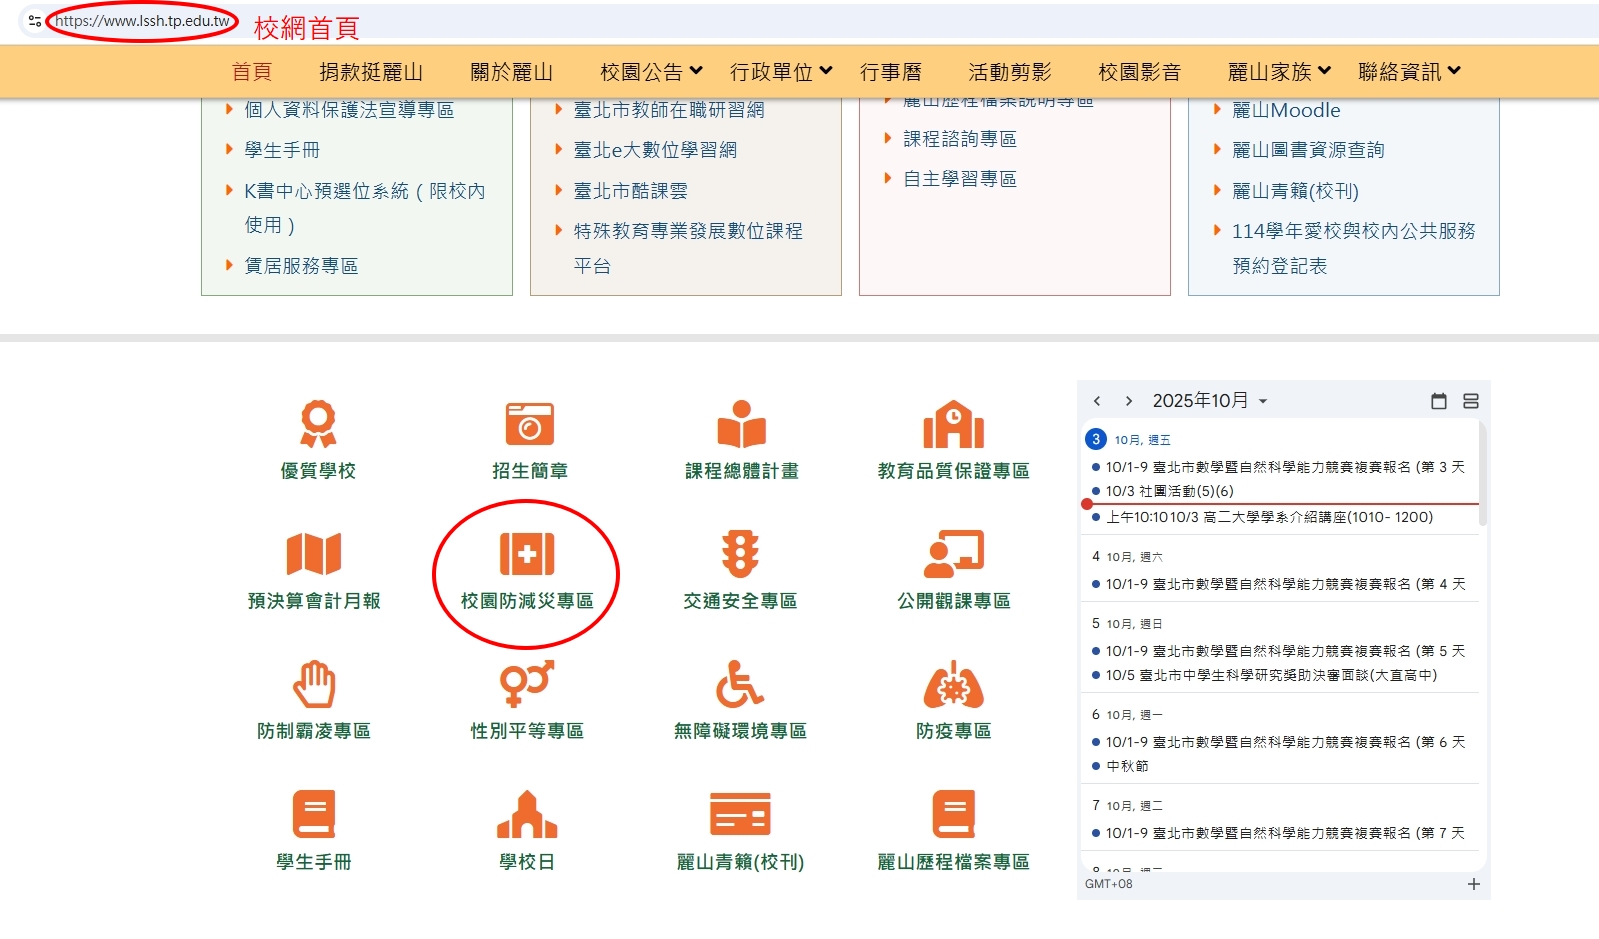The width and height of the screenshot is (1599, 939).
Task: Click the 臺北市酷課雲 link
Action: (x=630, y=191)
